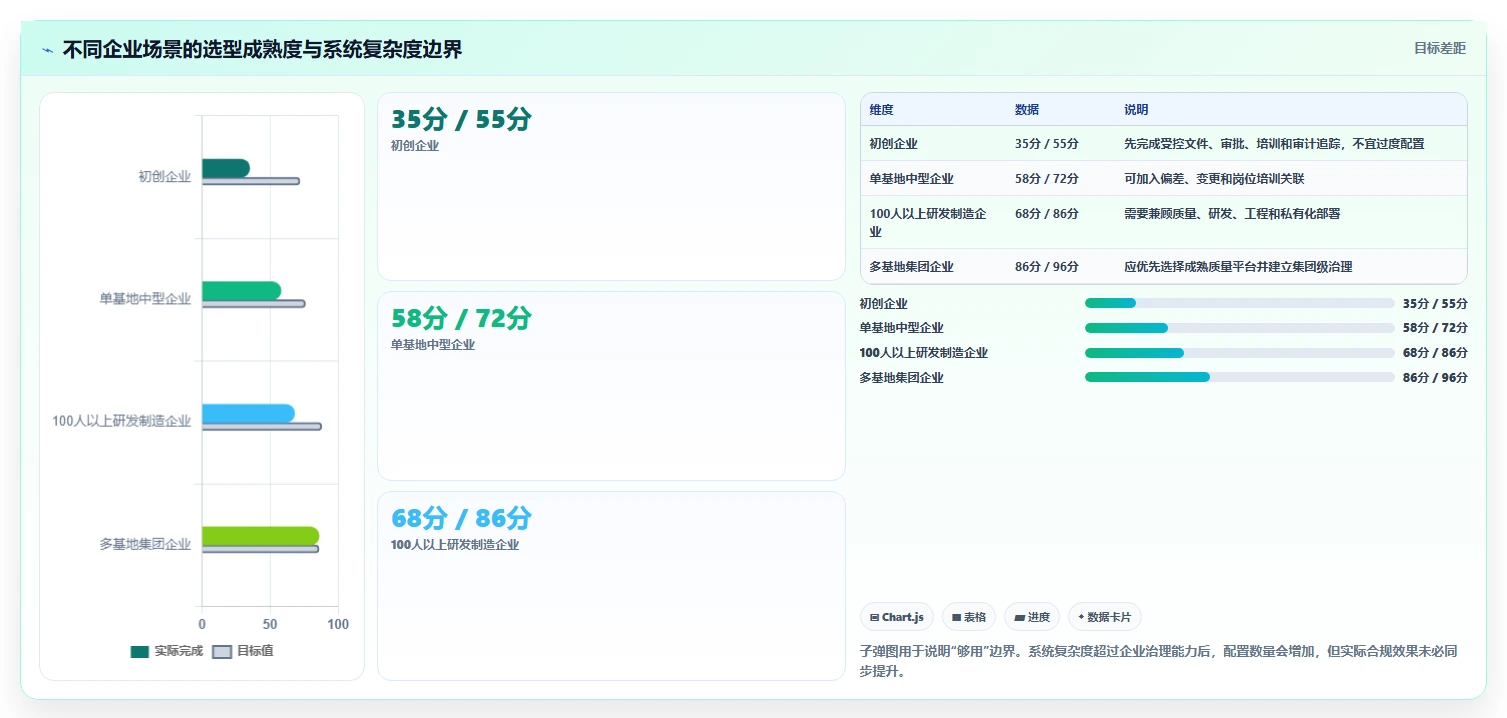This screenshot has width=1507, height=718.
Task: Click the 初创企业 y-axis label in chart
Action: coord(164,177)
